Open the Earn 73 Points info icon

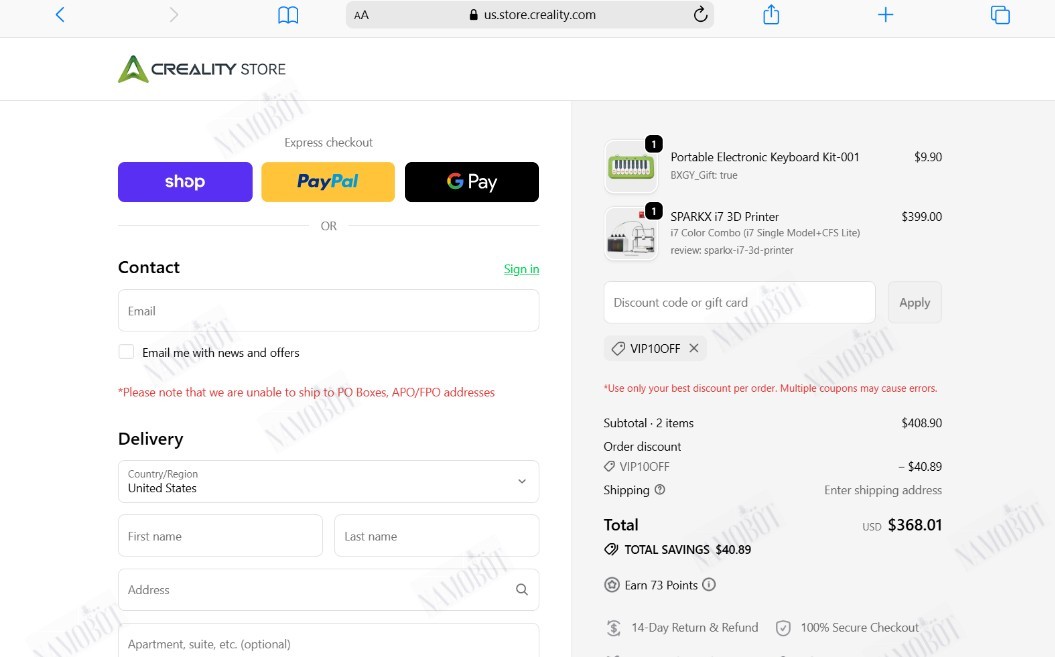708,584
